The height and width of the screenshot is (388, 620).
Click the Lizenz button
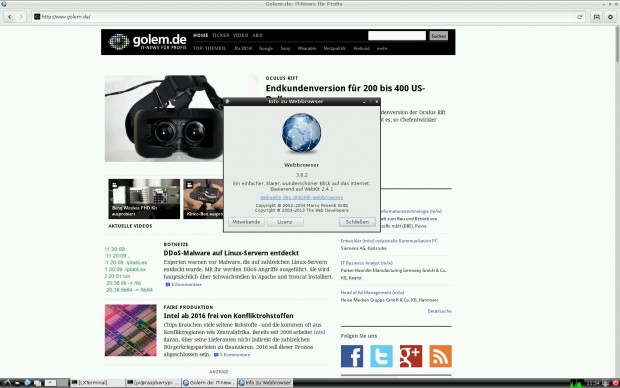(x=285, y=222)
